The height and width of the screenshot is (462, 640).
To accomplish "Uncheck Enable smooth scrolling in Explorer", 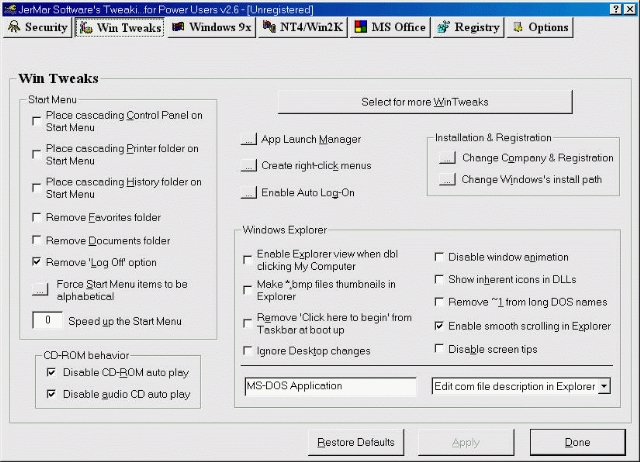I will point(439,326).
